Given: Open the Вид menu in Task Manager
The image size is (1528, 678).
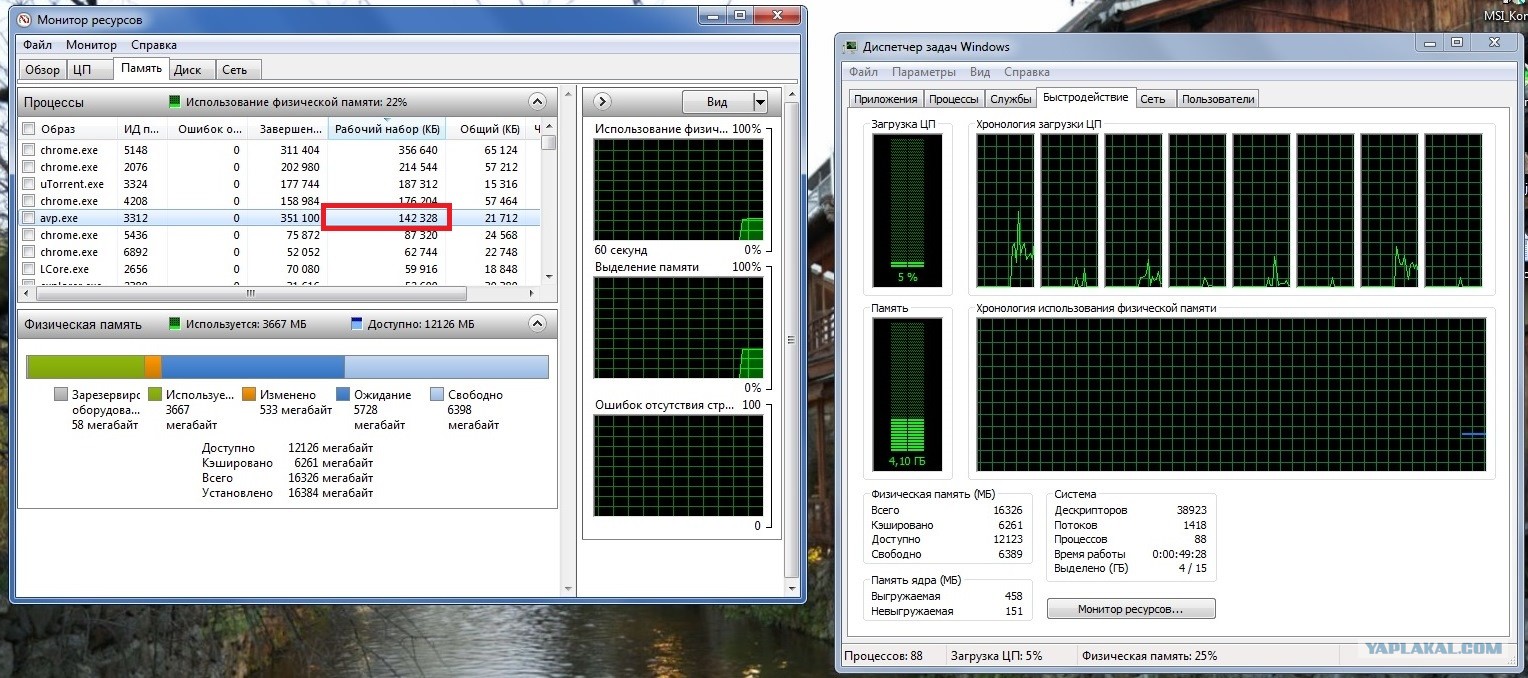Looking at the screenshot, I should tap(980, 72).
